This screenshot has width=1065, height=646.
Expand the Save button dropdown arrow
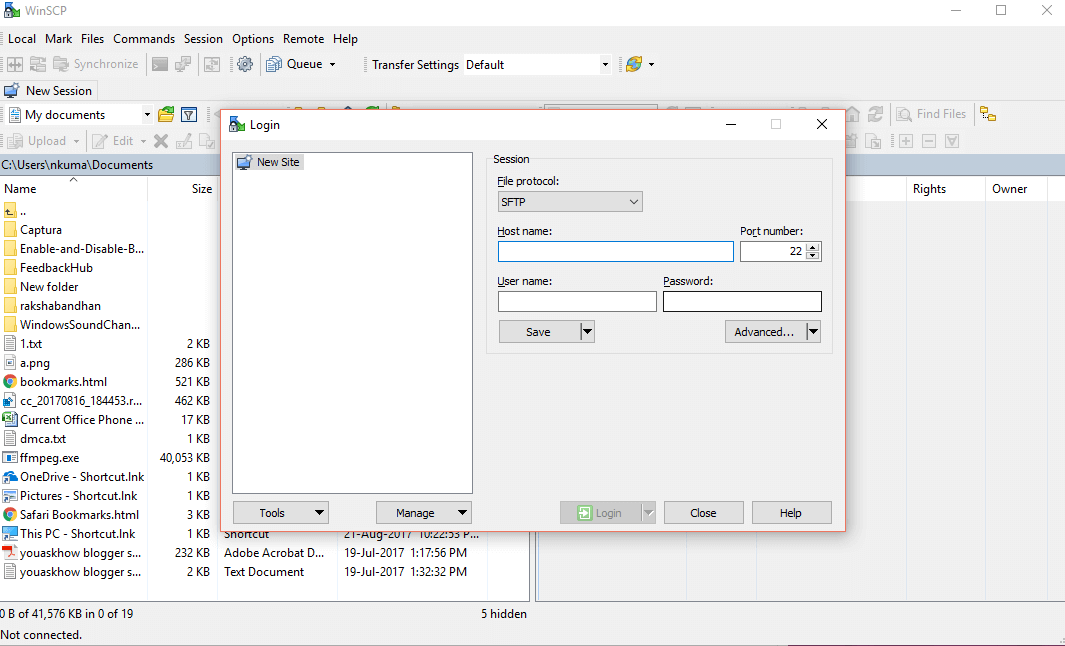pos(588,332)
